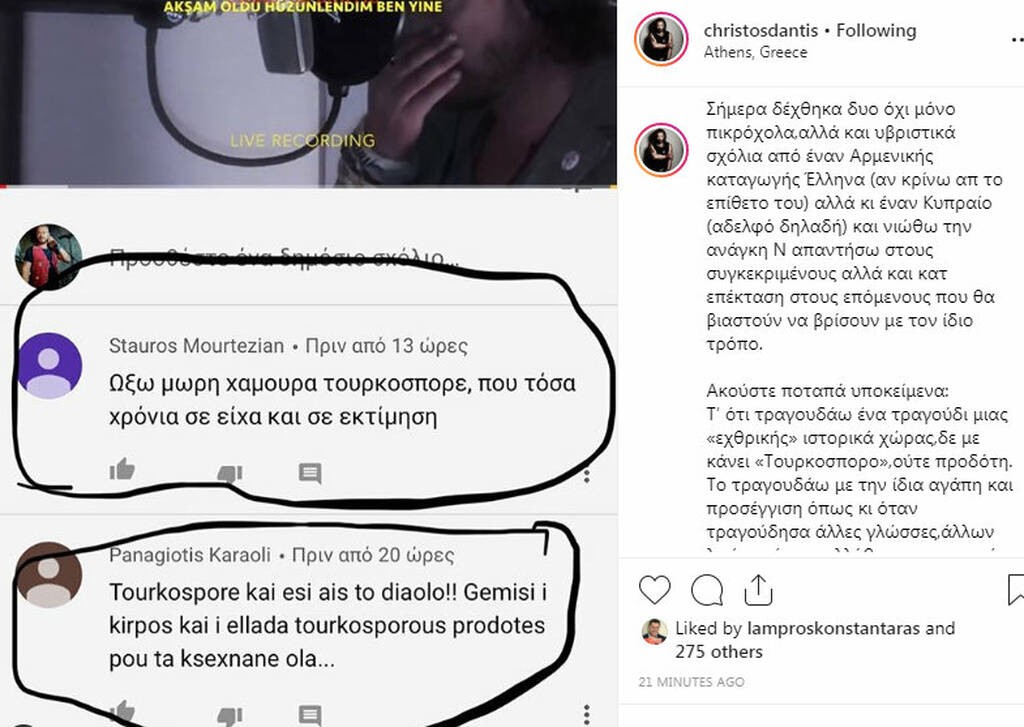Share post using the upload arrow icon
The height and width of the screenshot is (727, 1024).
coord(758,590)
